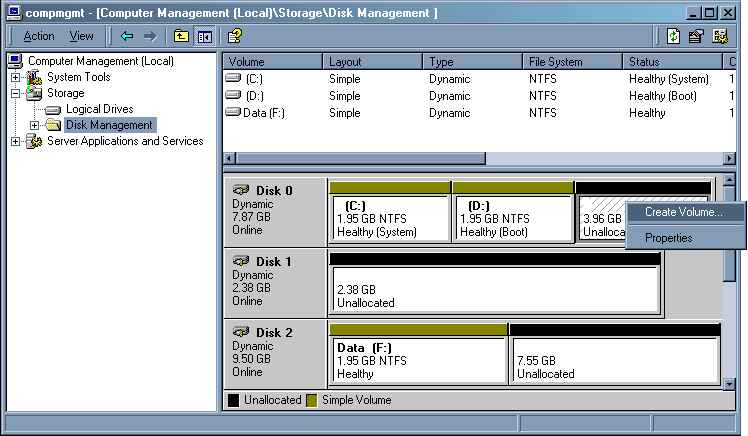Viewport: 748px width, 436px height.
Task: Click the Refresh toolbar icon
Action: [x=673, y=36]
